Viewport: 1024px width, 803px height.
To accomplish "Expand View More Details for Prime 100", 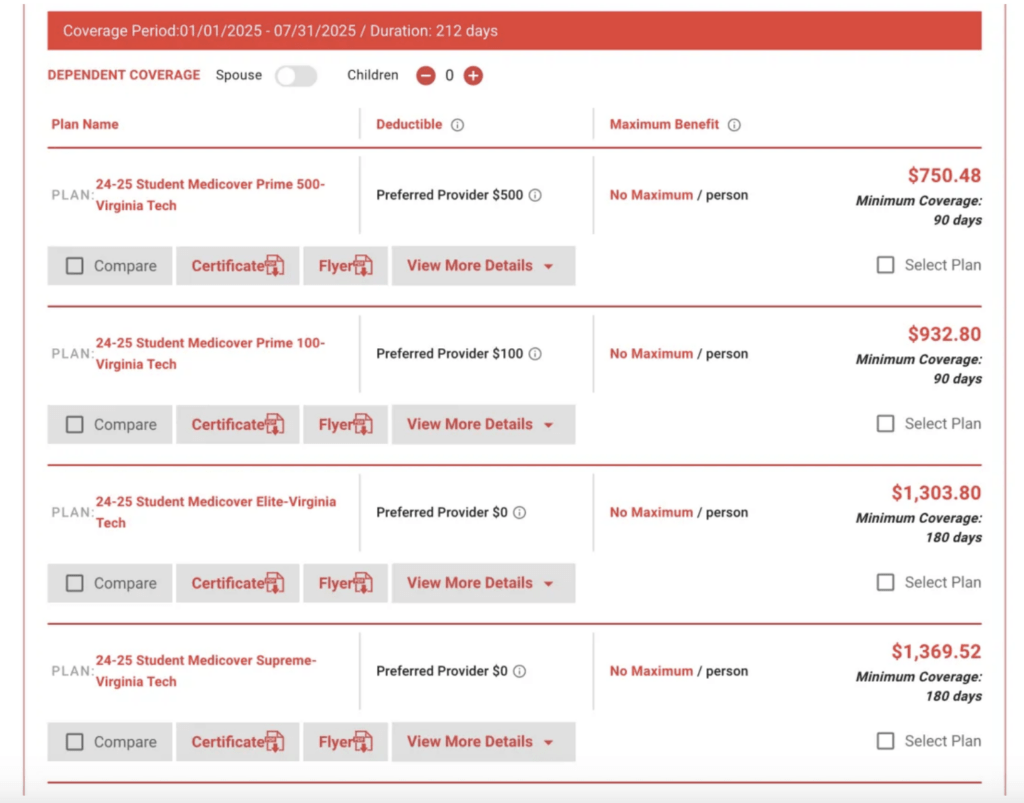I will (483, 424).
